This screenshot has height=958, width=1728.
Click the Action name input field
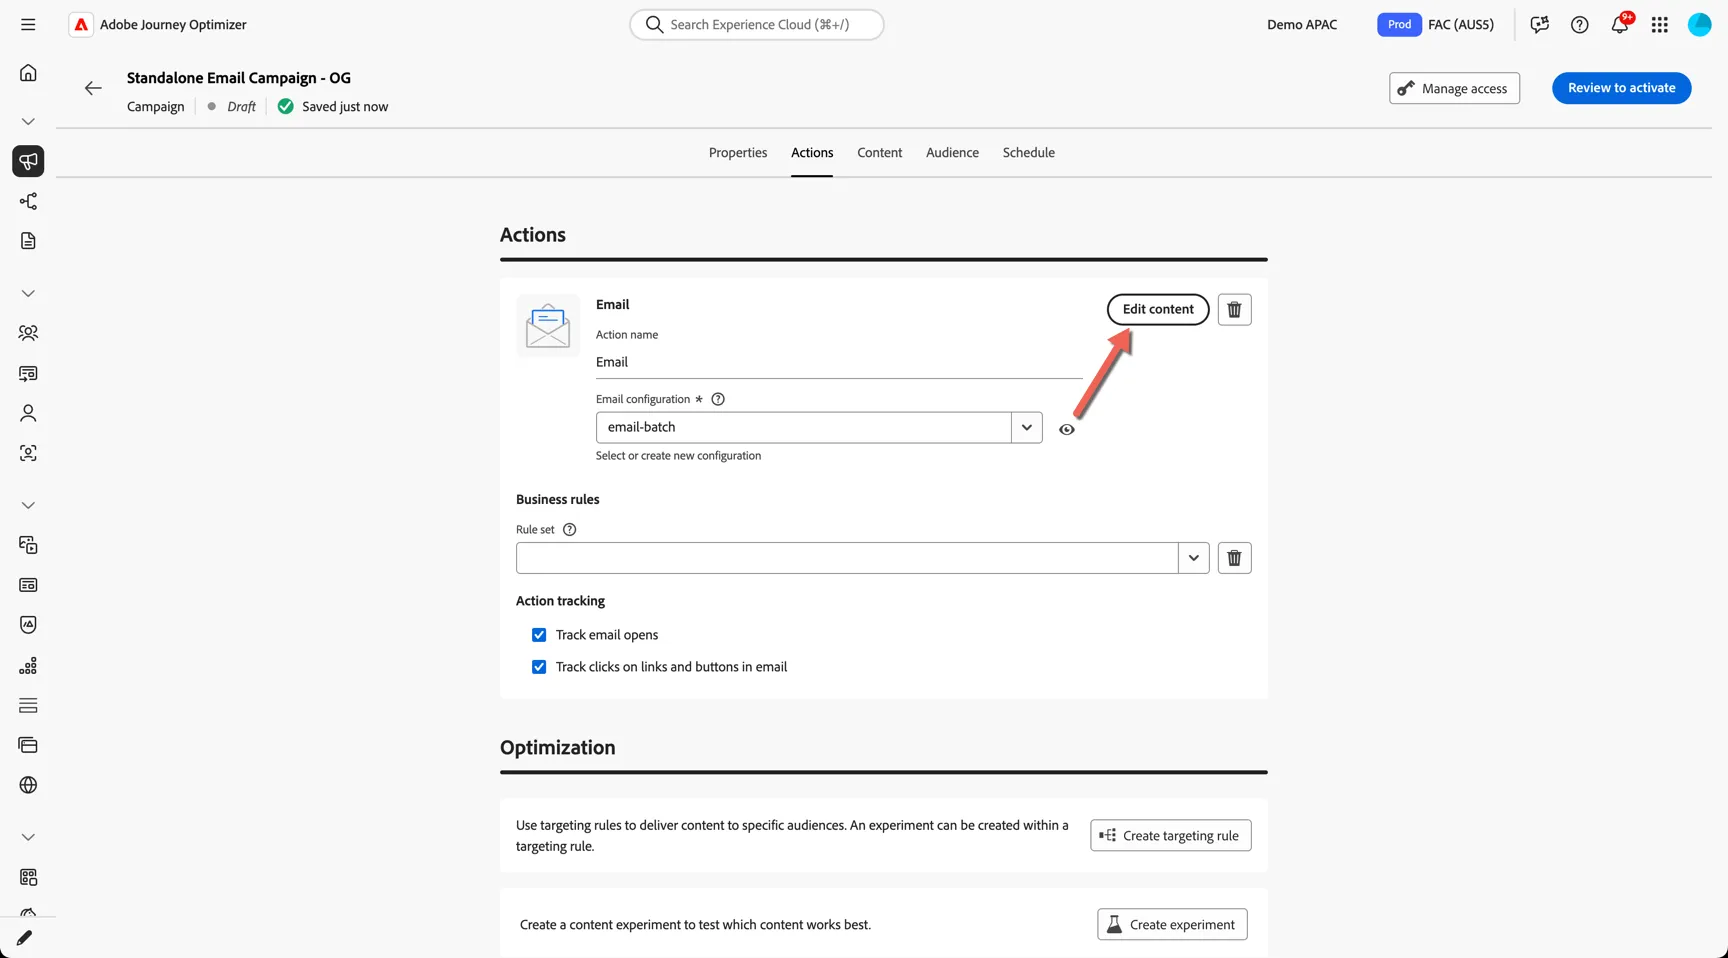point(839,362)
